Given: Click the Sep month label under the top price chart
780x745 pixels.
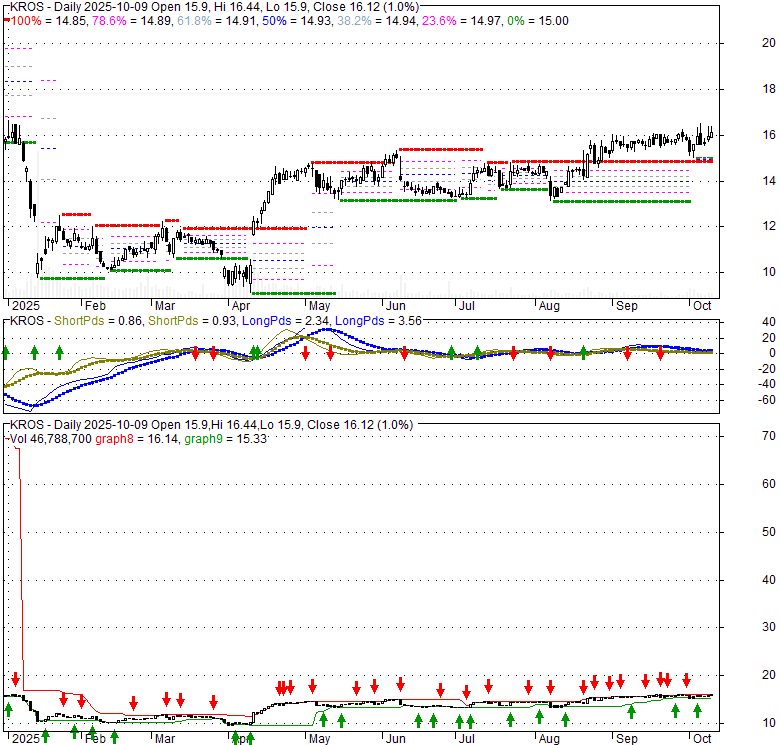Looking at the screenshot, I should (627, 306).
